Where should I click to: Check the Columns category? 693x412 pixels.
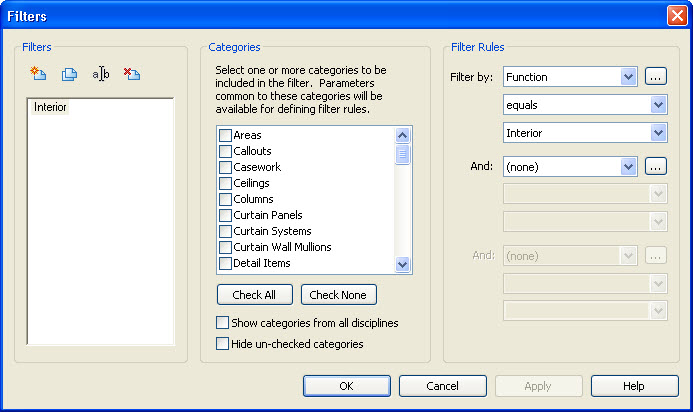pos(225,199)
